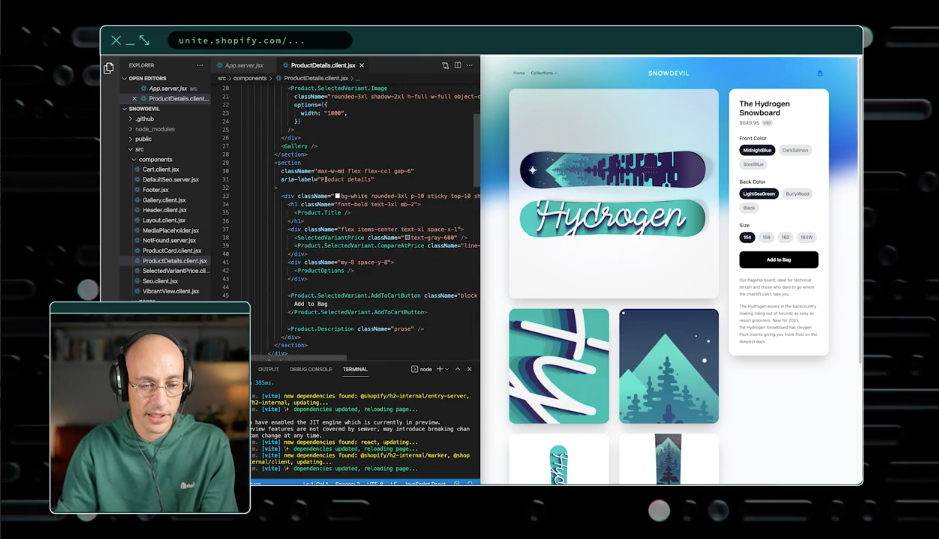939x539 pixels.
Task: Click the components breadcrumb segment
Action: click(250, 78)
